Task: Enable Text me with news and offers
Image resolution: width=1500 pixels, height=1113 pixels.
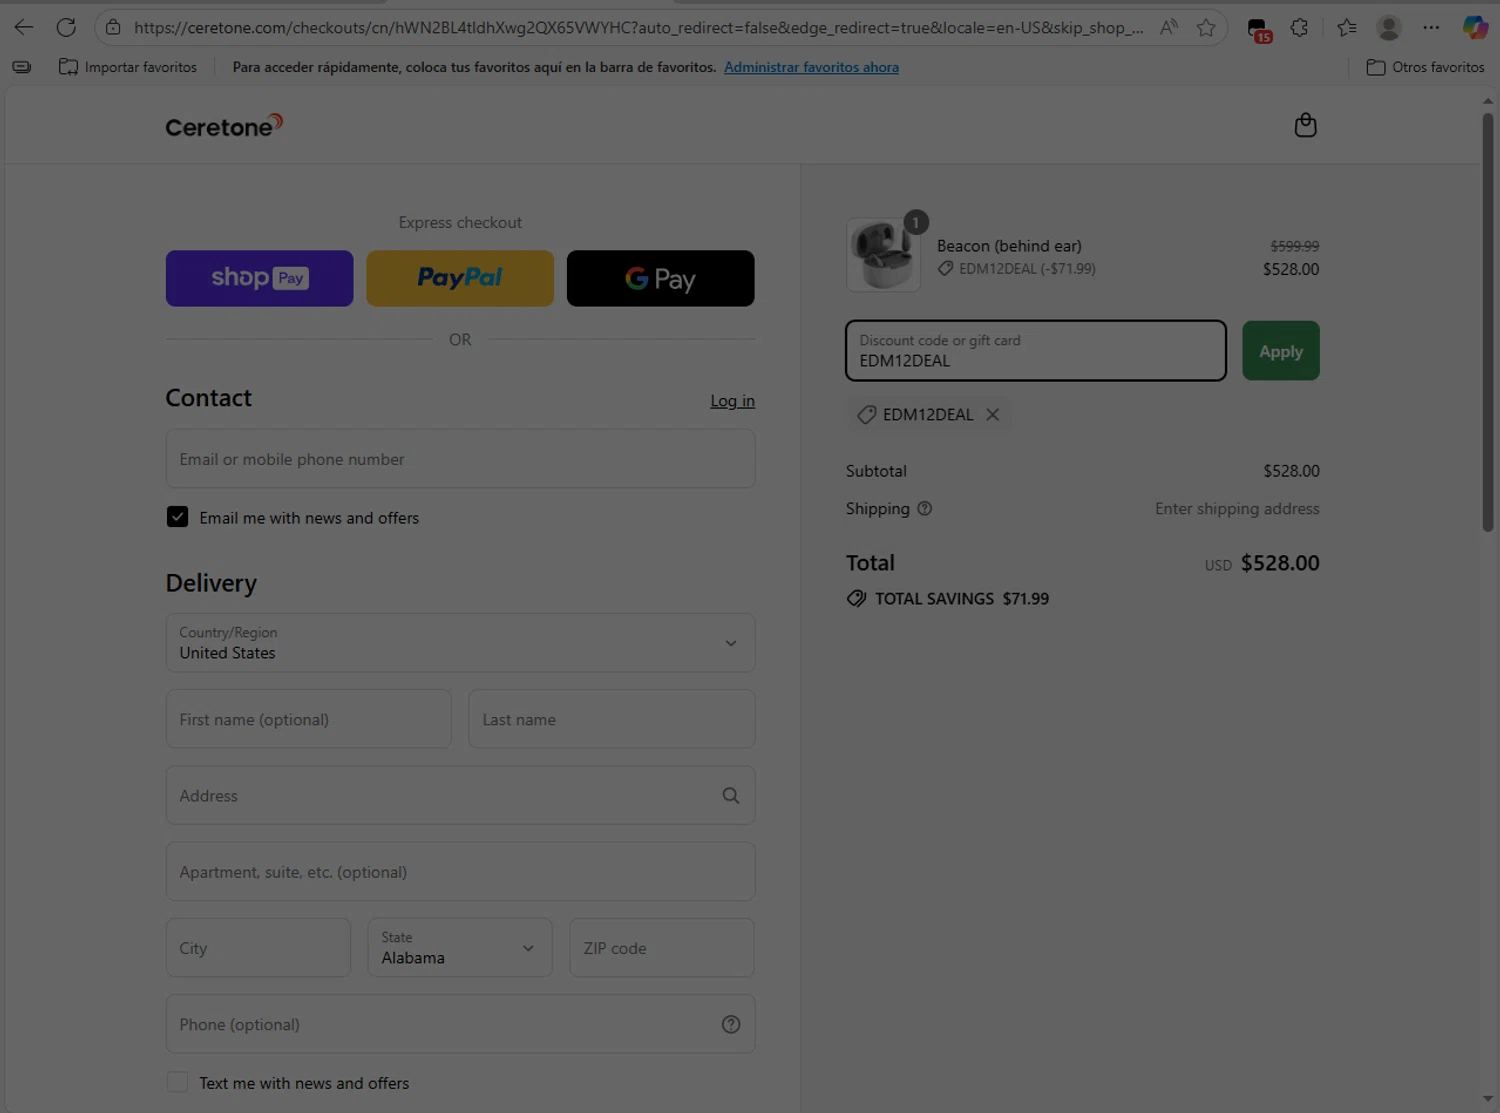Action: (177, 1082)
